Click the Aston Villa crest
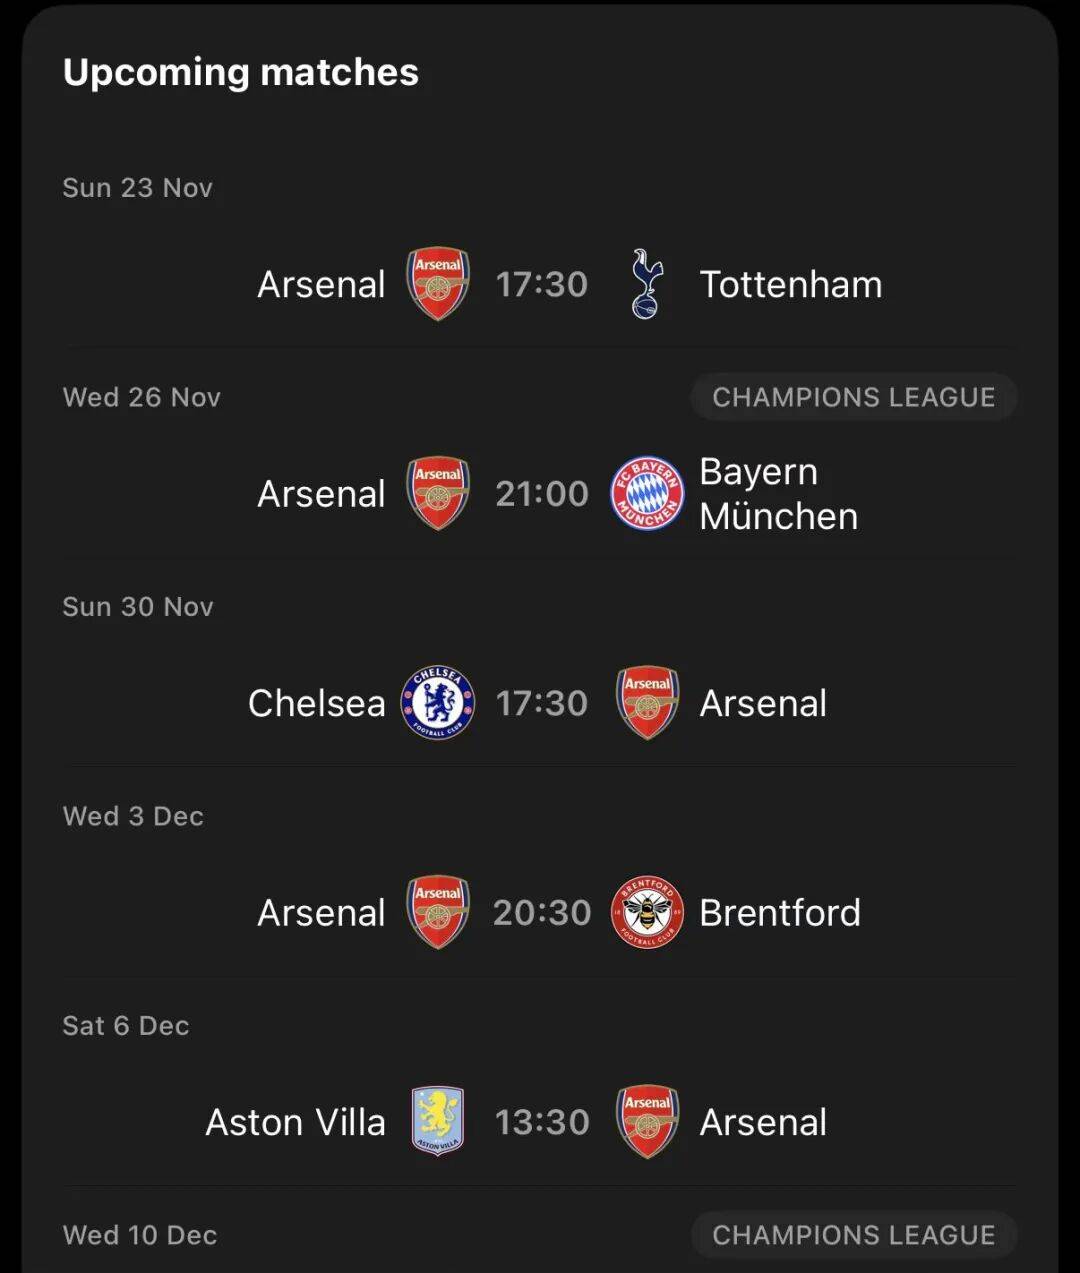 pyautogui.click(x=438, y=1122)
